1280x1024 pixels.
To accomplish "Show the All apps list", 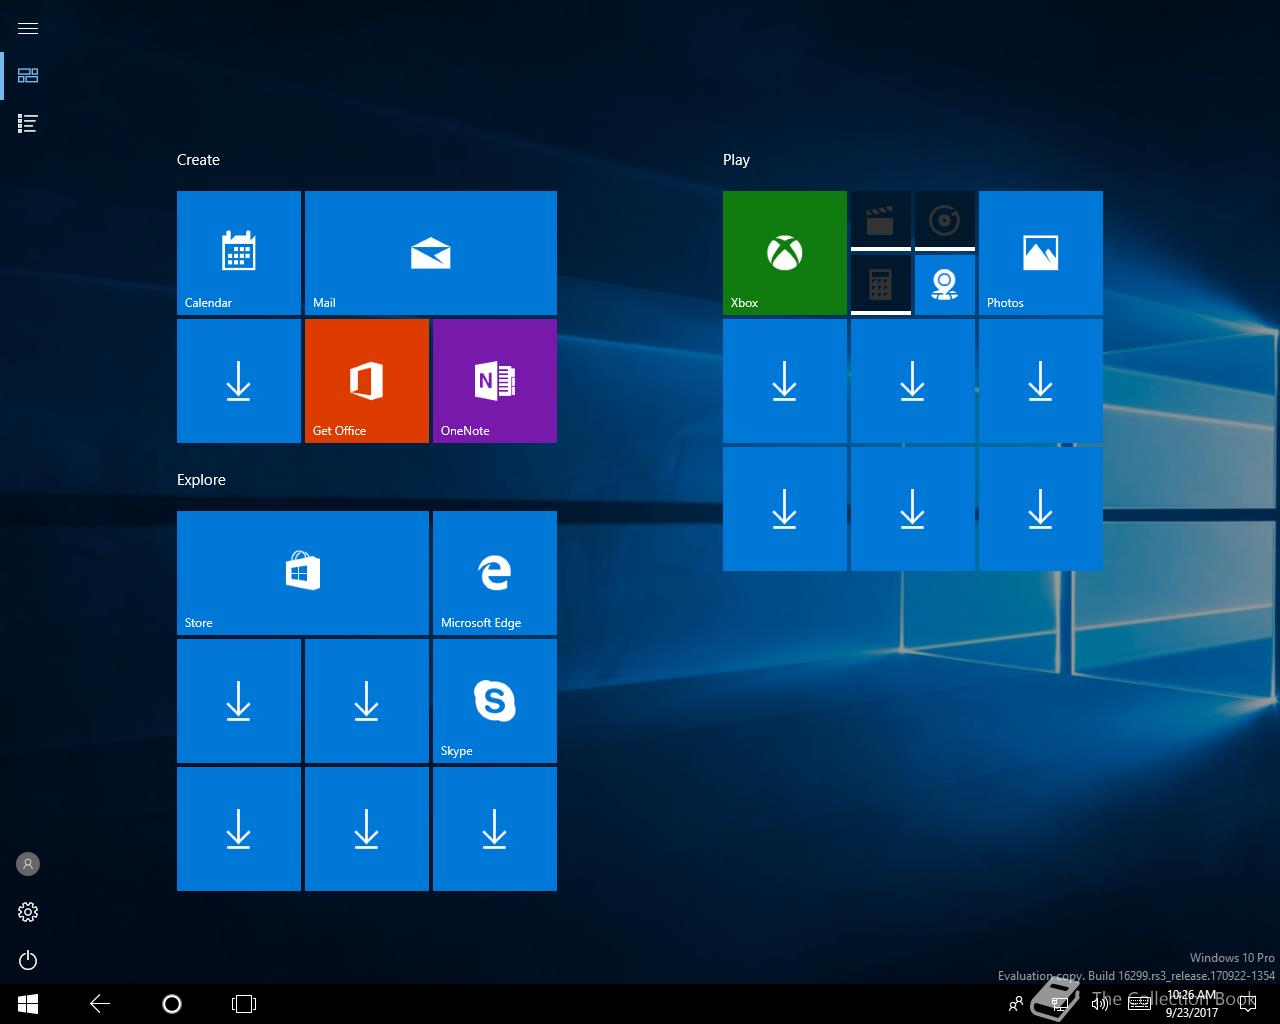I will (x=28, y=123).
